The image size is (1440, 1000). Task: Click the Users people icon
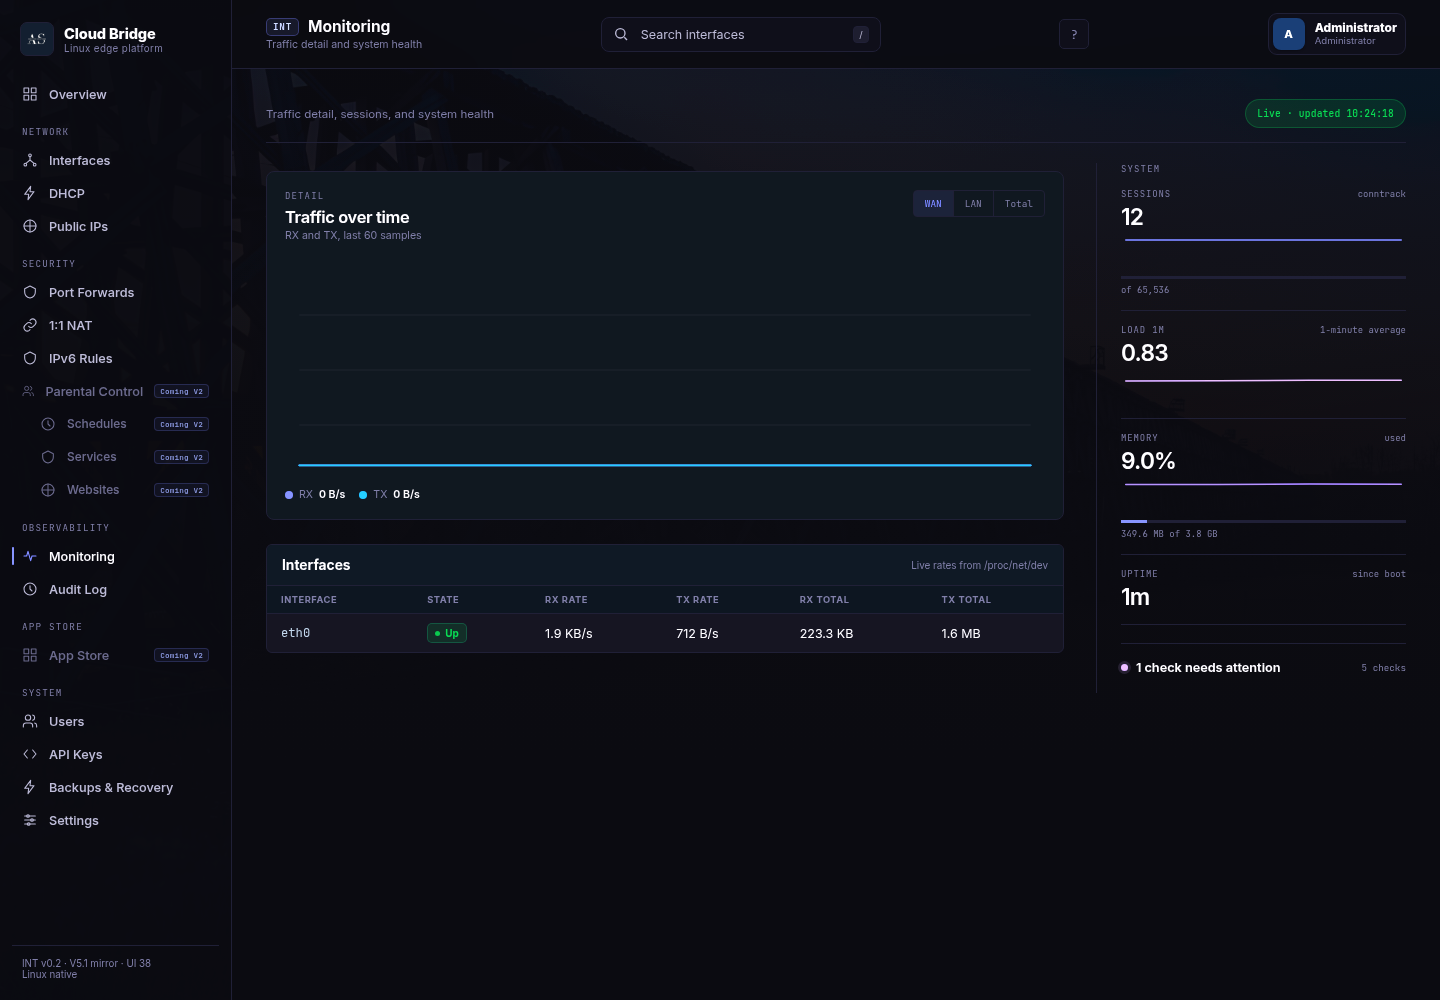tap(30, 721)
